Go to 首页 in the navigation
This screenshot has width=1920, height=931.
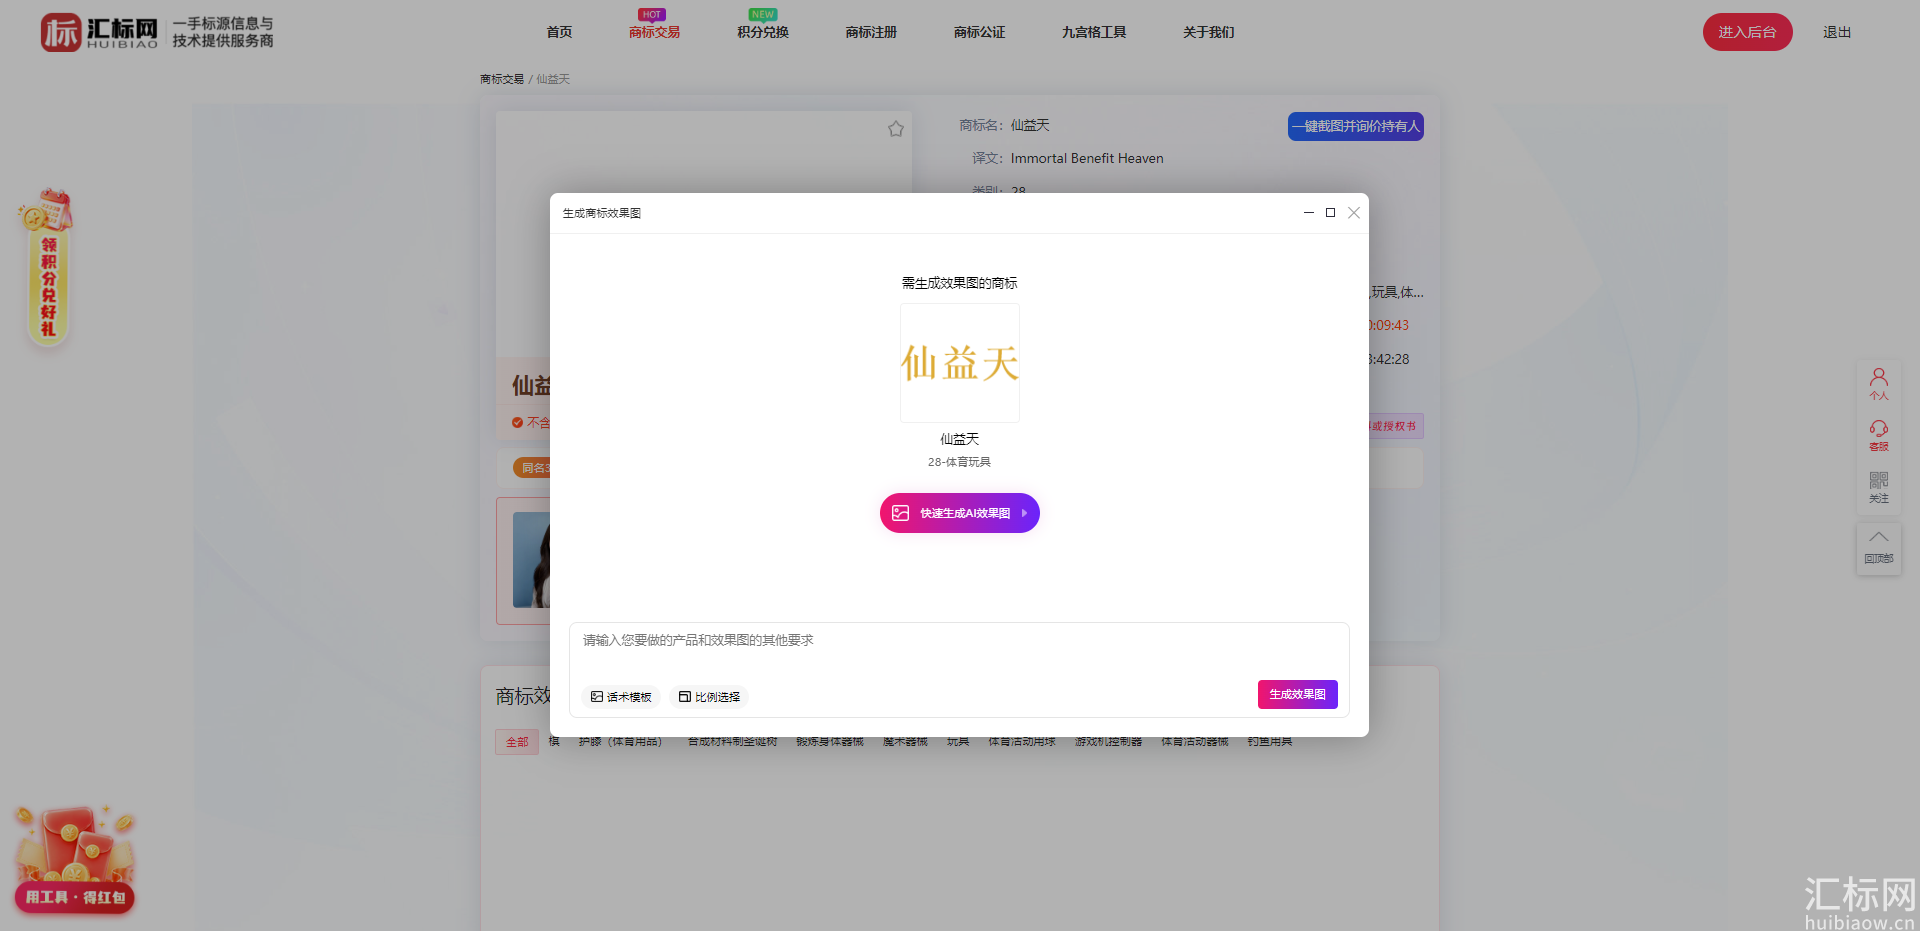point(560,32)
